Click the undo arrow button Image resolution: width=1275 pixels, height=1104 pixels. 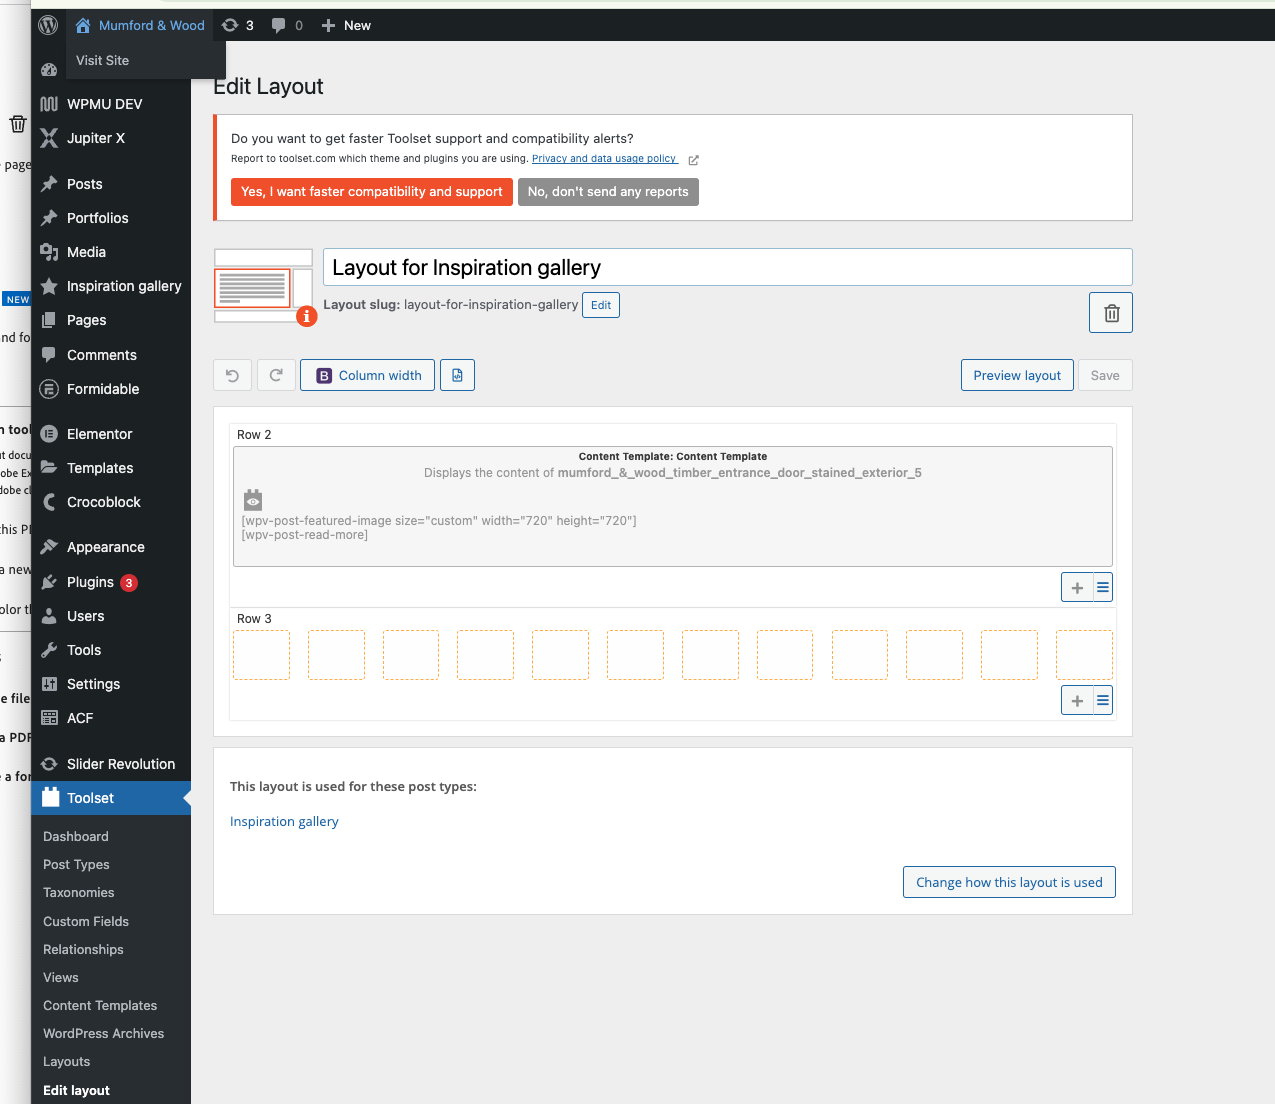click(232, 376)
